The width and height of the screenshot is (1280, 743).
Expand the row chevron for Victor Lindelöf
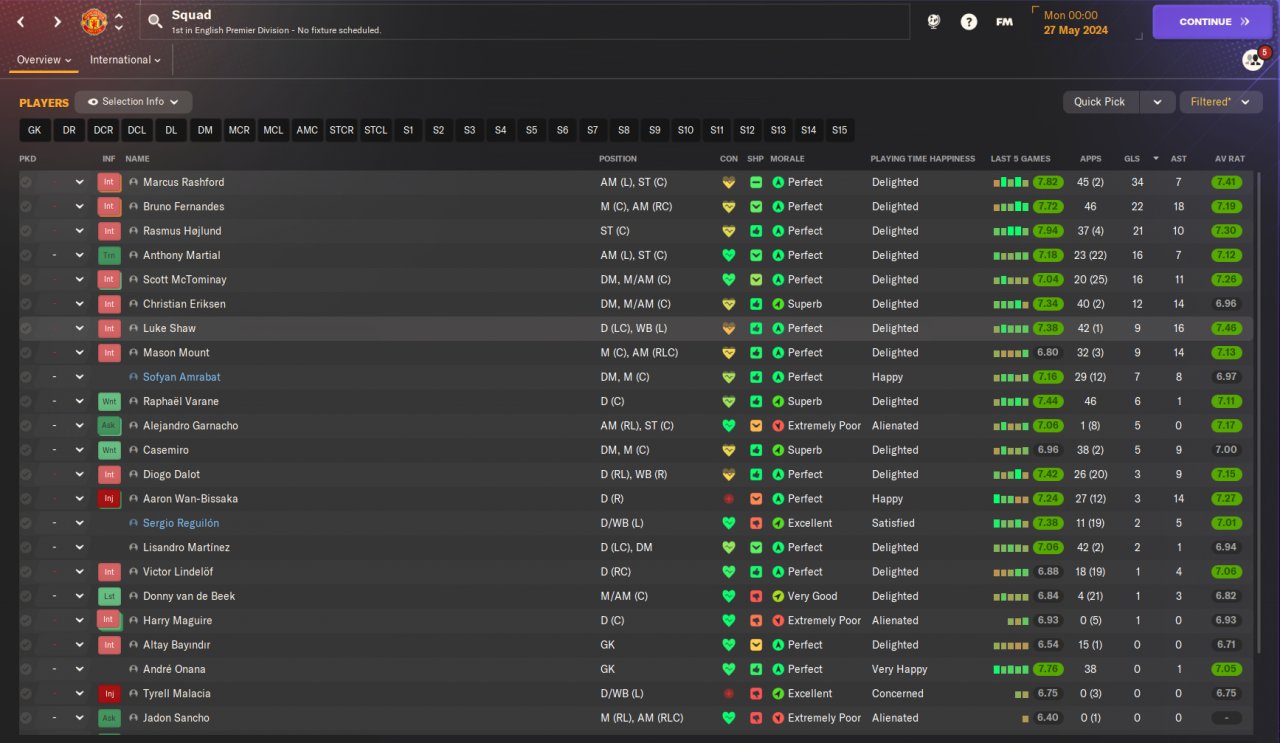(x=80, y=572)
